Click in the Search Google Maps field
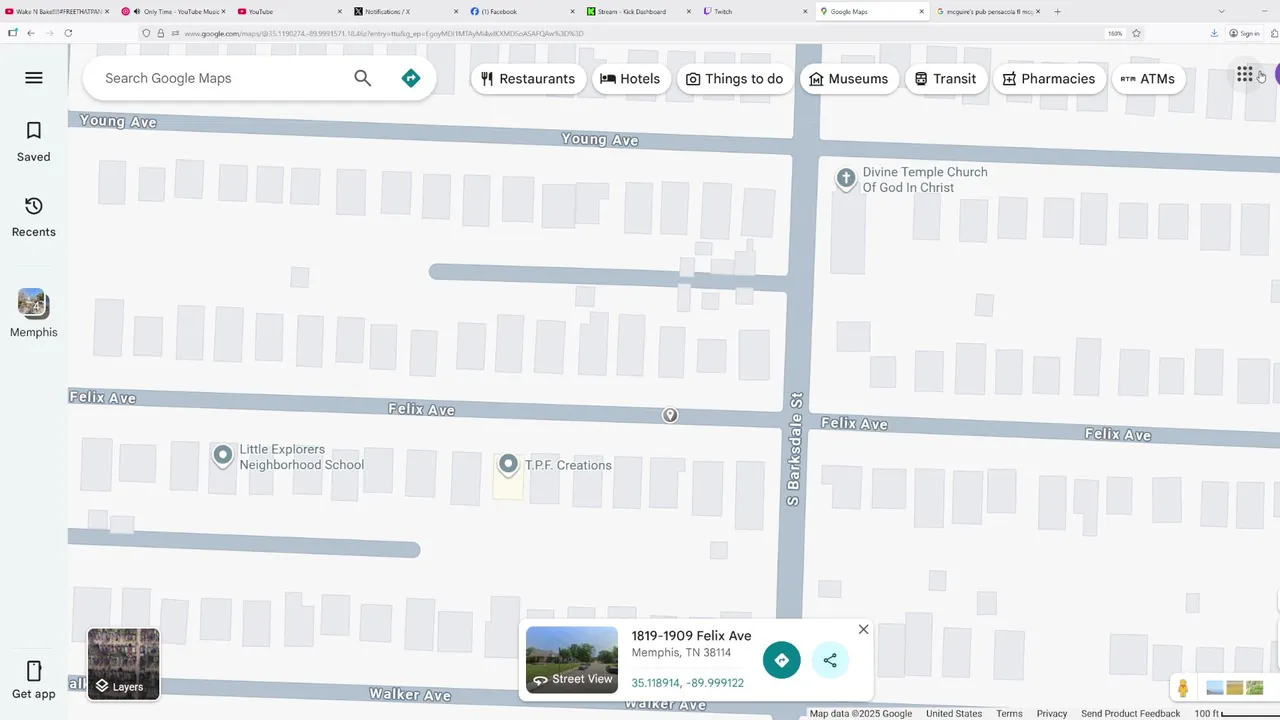 pos(220,78)
